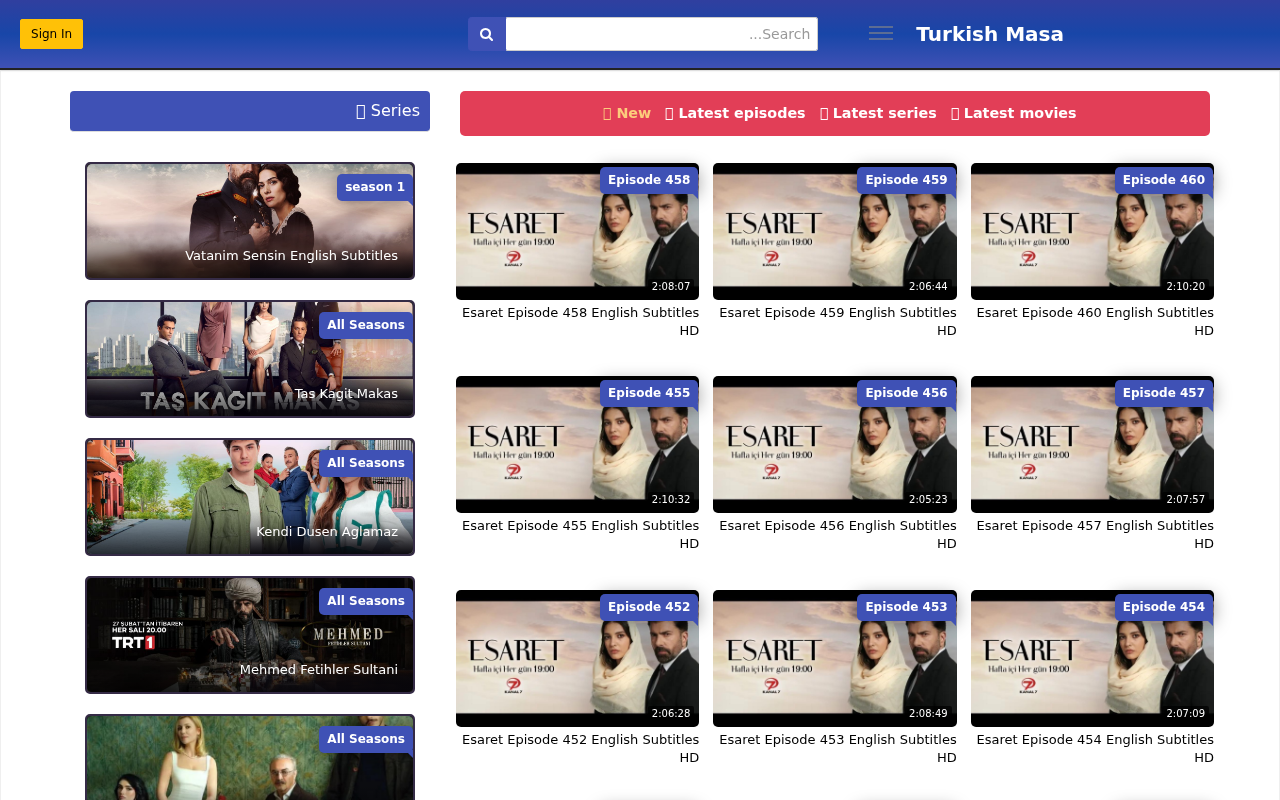This screenshot has width=1280, height=800.
Task: Click the Episode 452 badge
Action: (649, 607)
